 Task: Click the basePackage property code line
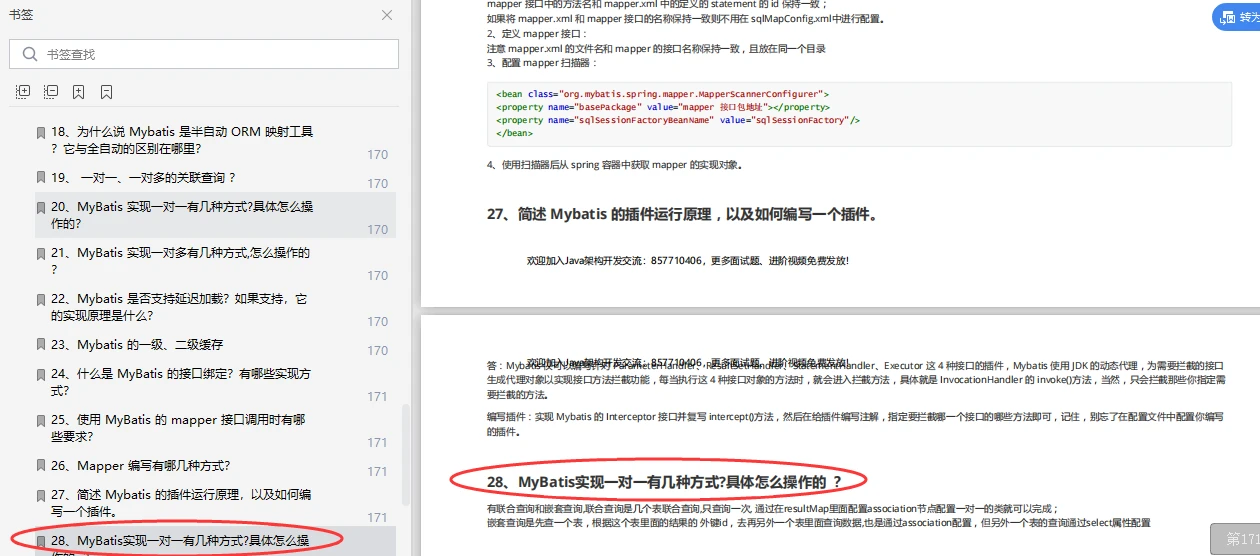tap(662, 107)
